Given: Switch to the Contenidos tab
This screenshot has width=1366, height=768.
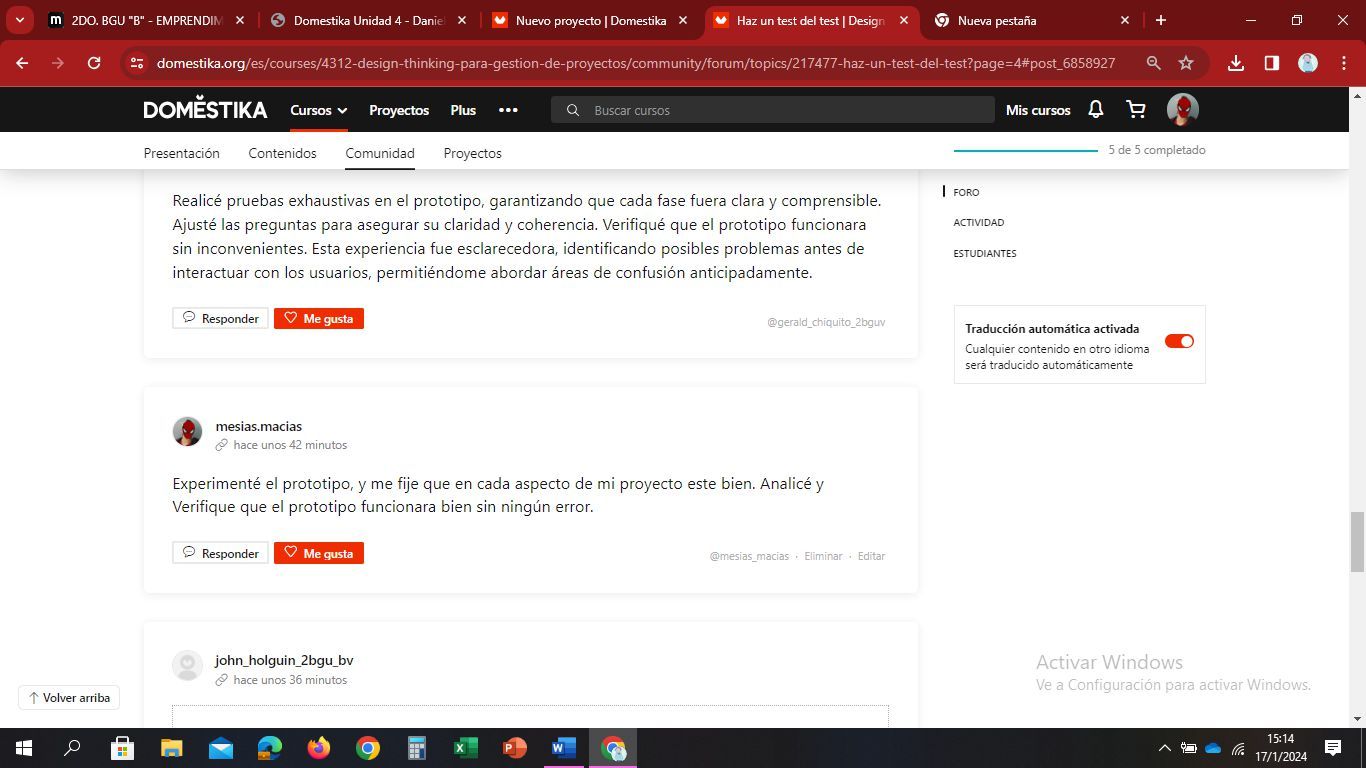Looking at the screenshot, I should (282, 153).
